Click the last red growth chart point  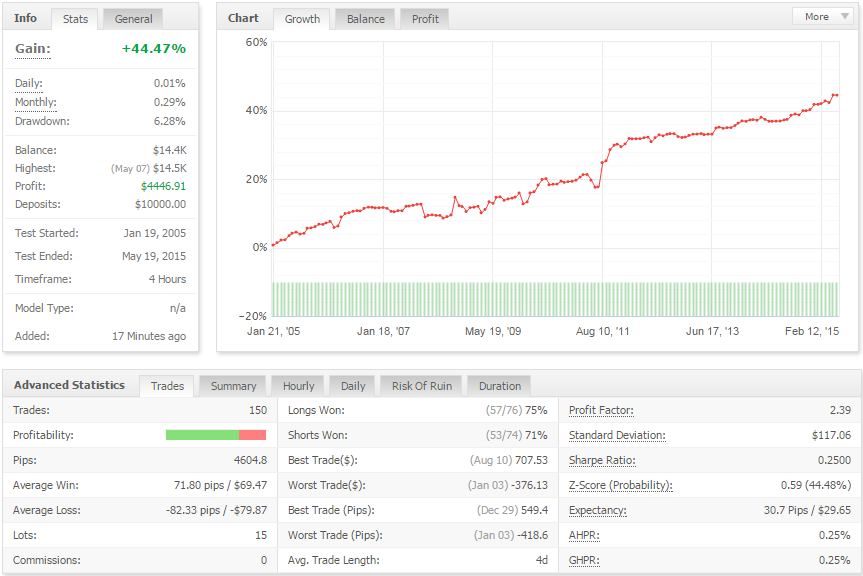tap(837, 95)
